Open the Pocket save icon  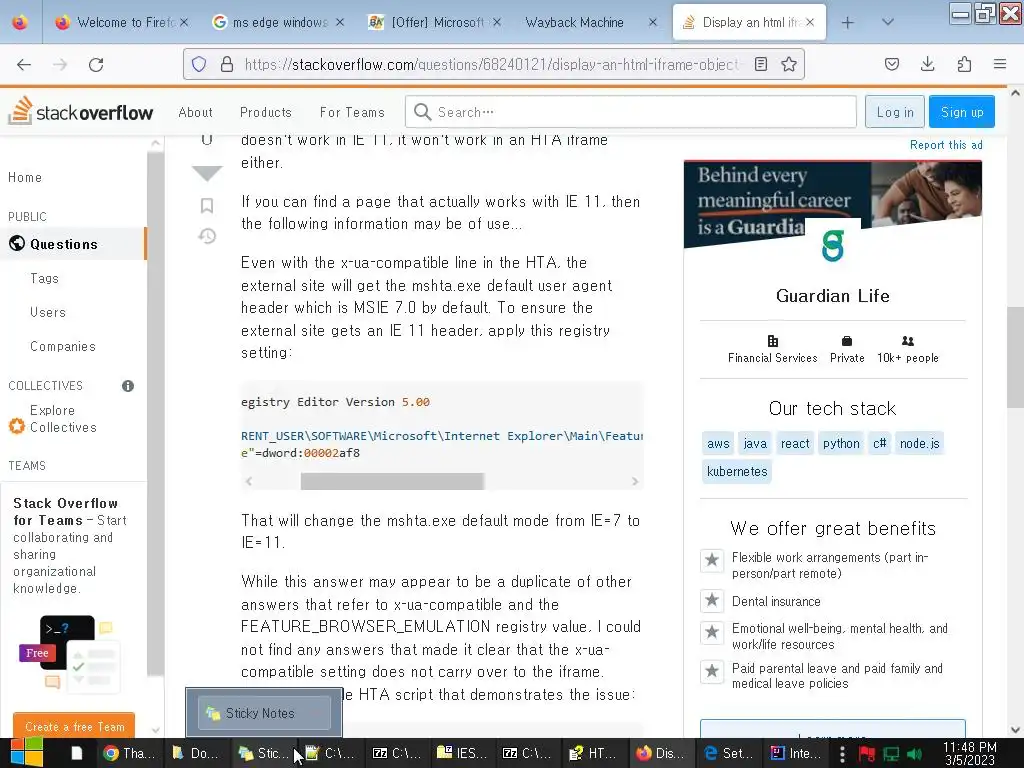[891, 64]
